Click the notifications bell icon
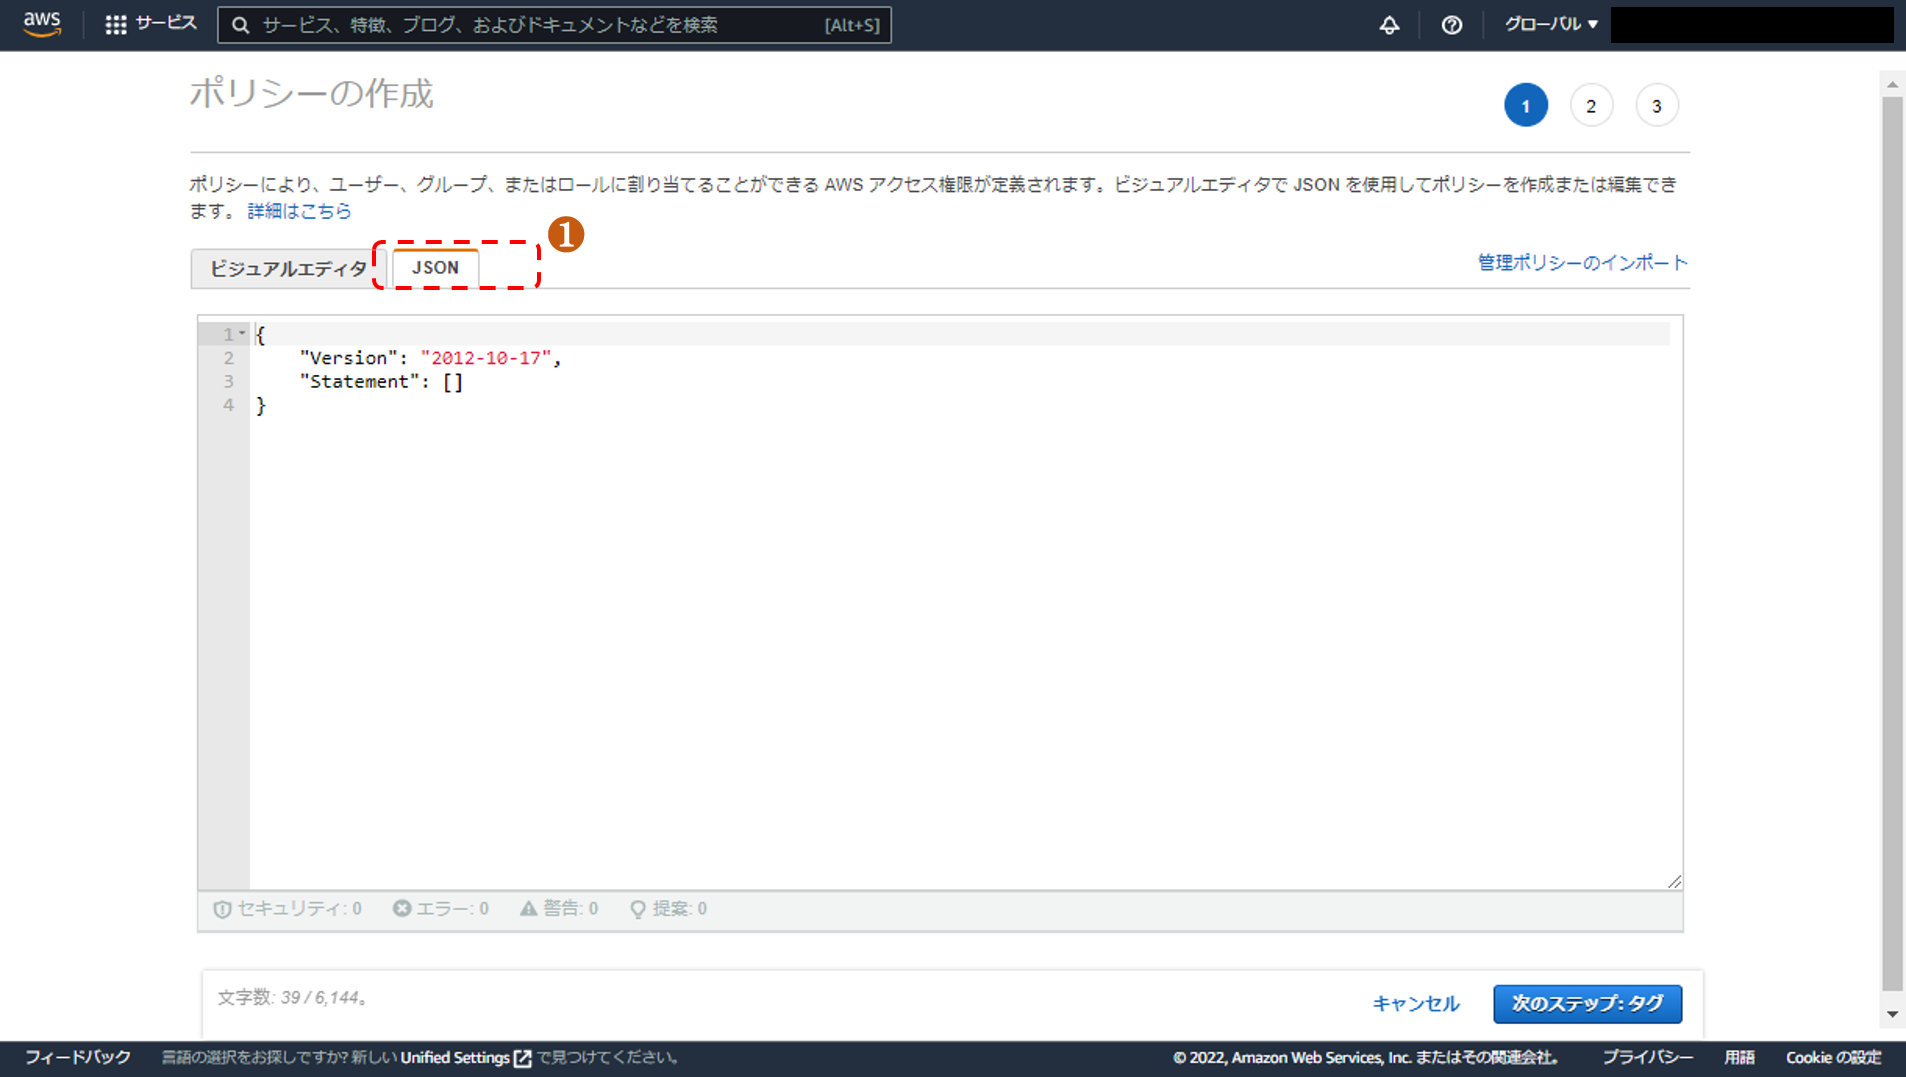 (1389, 25)
